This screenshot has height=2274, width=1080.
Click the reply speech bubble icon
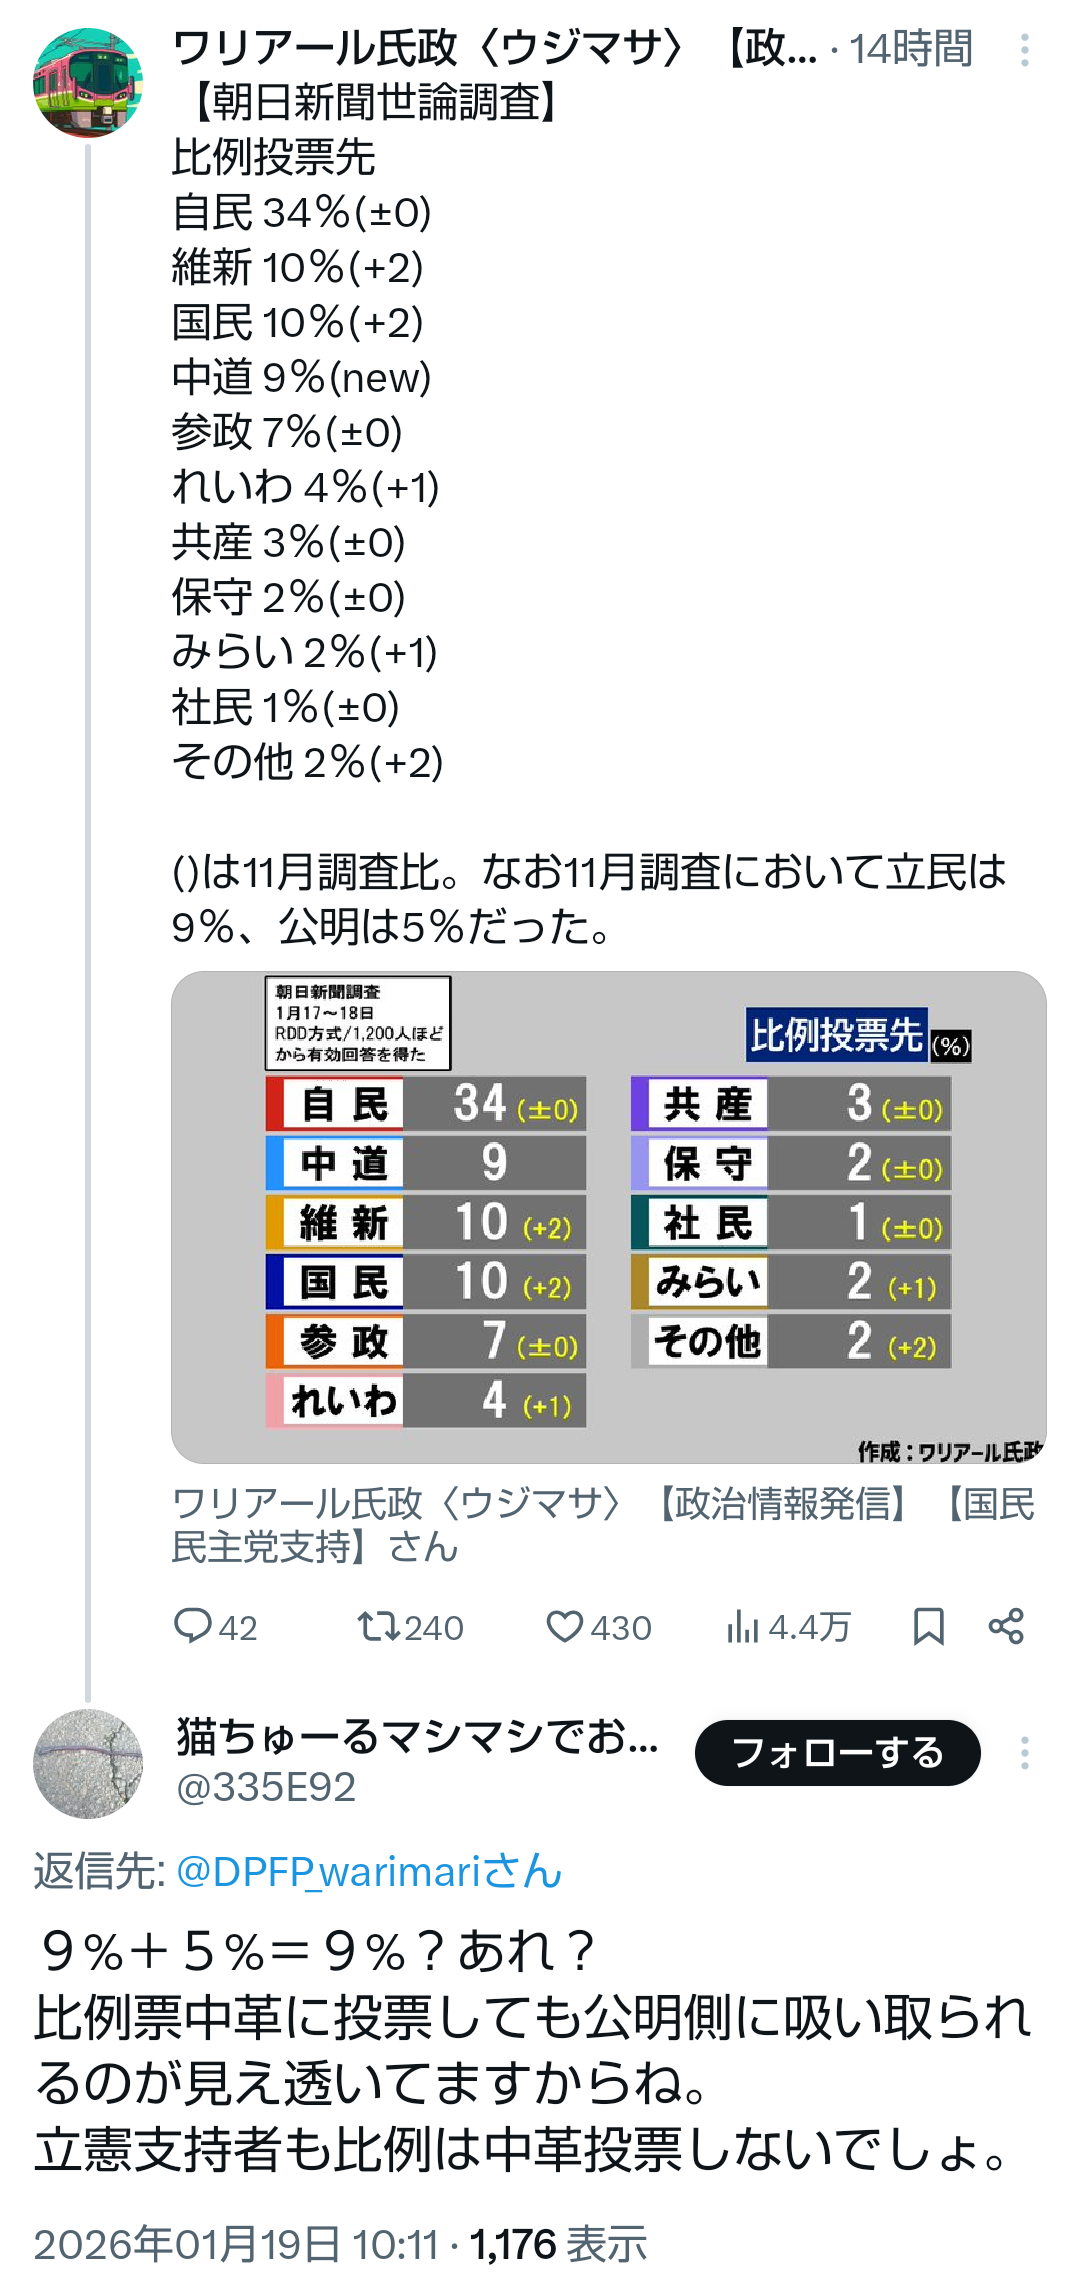coord(193,1626)
